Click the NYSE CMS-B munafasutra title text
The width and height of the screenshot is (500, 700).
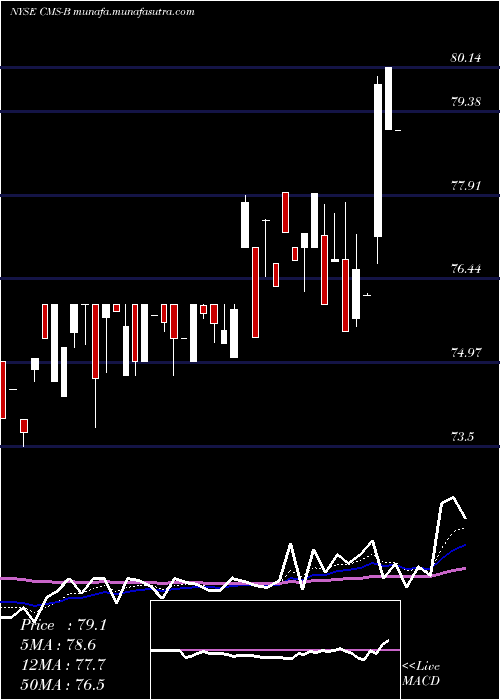point(102,12)
